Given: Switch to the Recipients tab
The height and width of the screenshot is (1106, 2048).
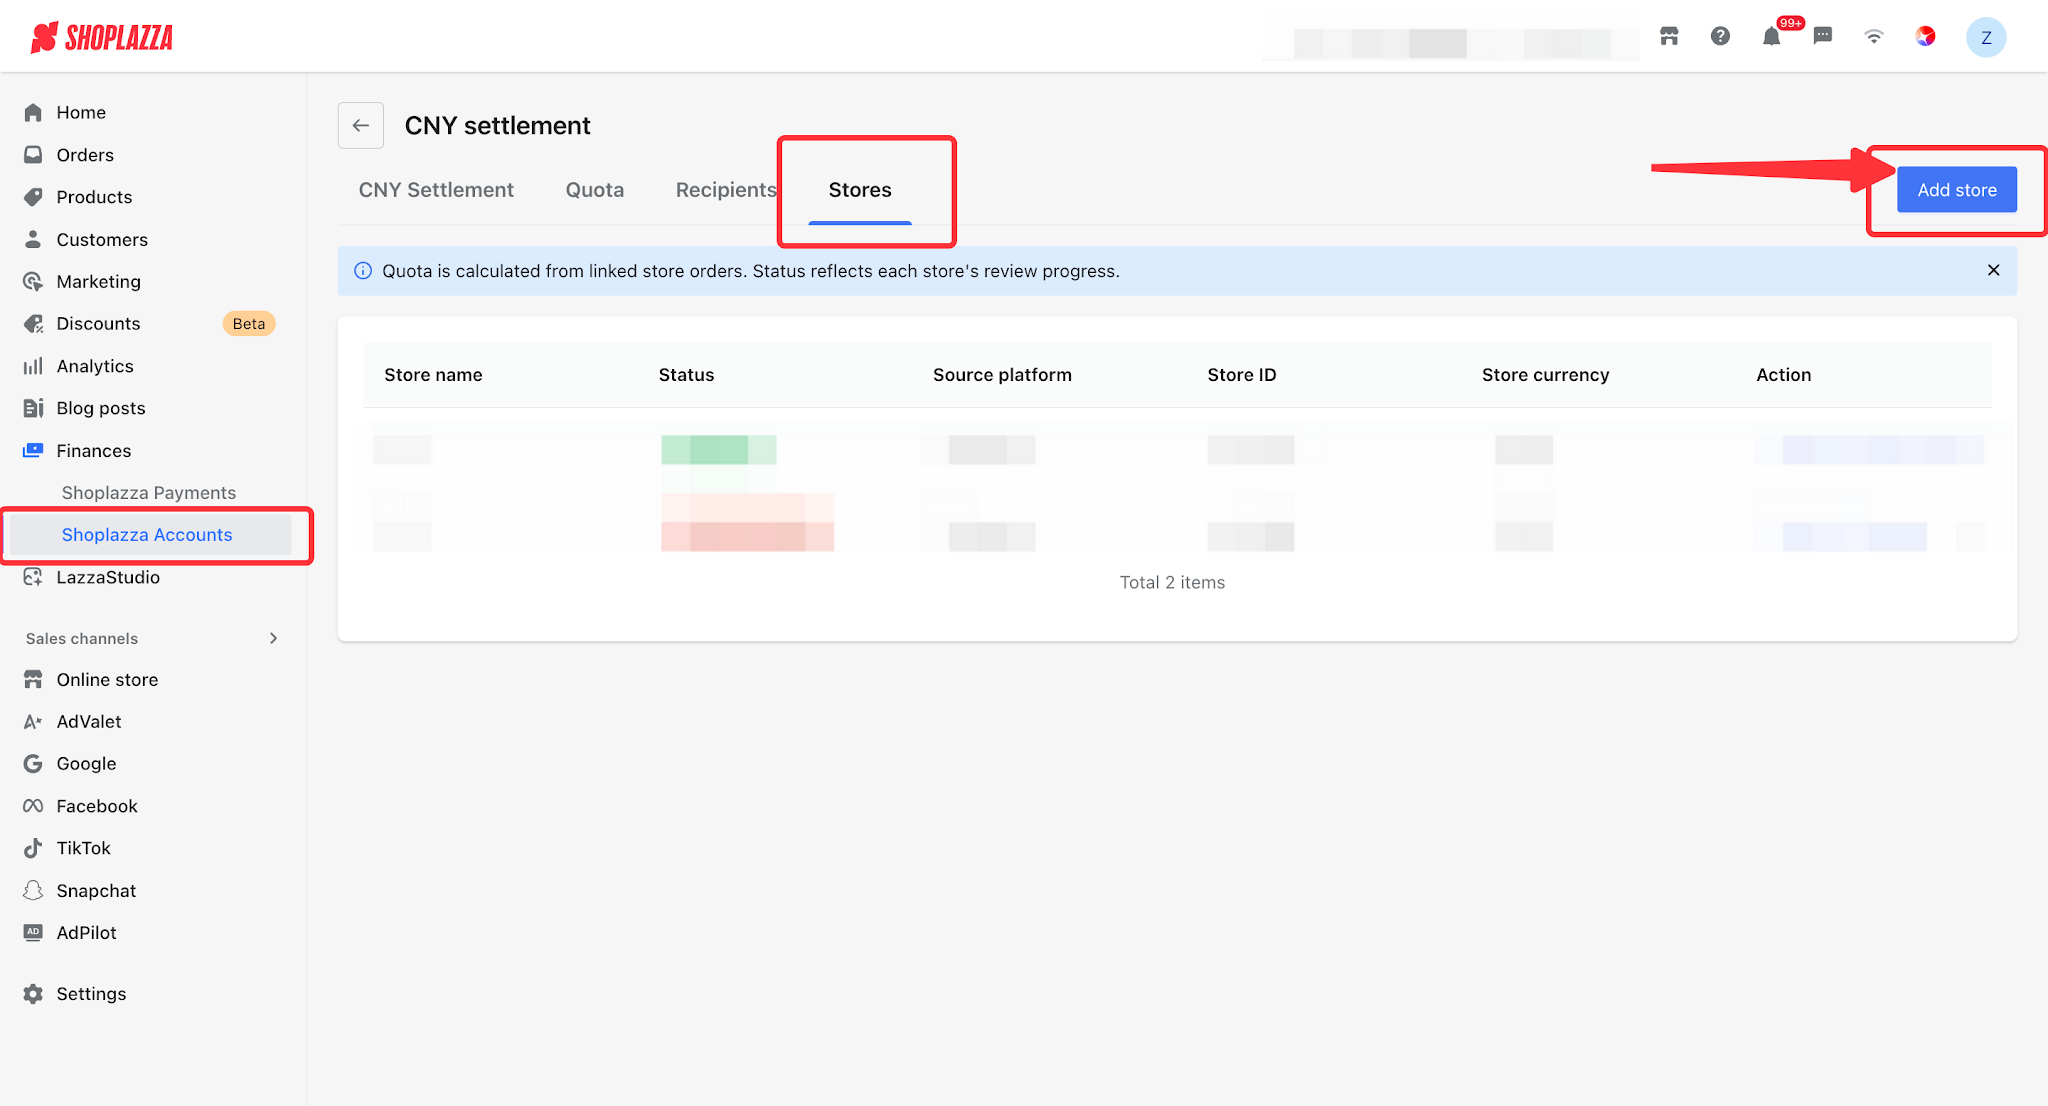Looking at the screenshot, I should [x=726, y=190].
